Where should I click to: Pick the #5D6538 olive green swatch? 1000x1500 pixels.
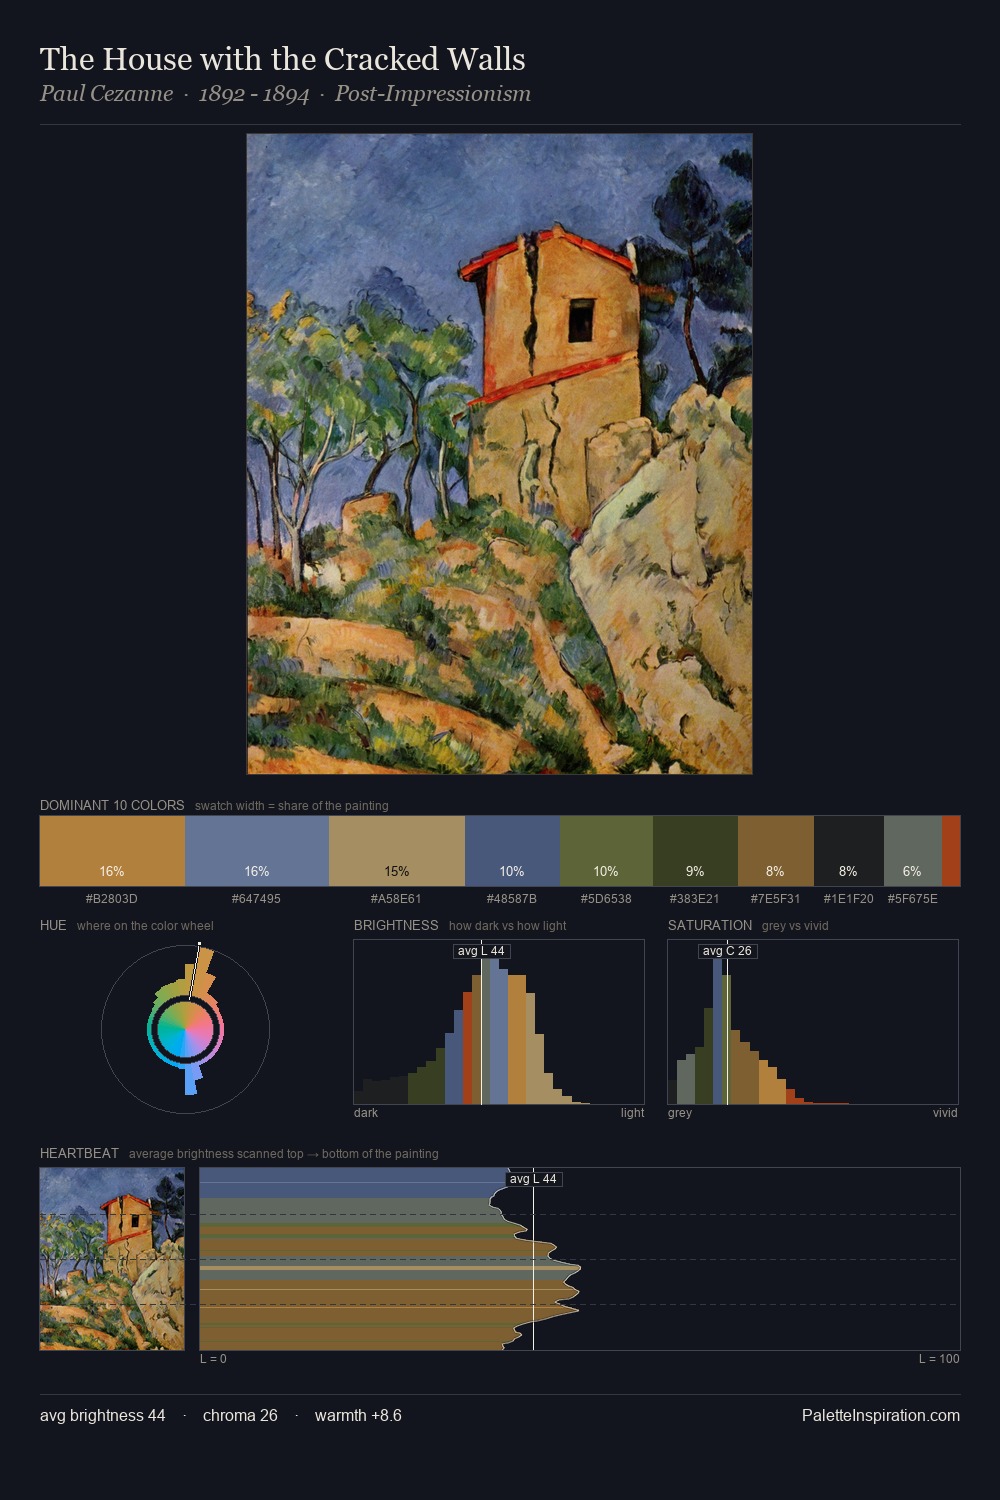point(606,851)
